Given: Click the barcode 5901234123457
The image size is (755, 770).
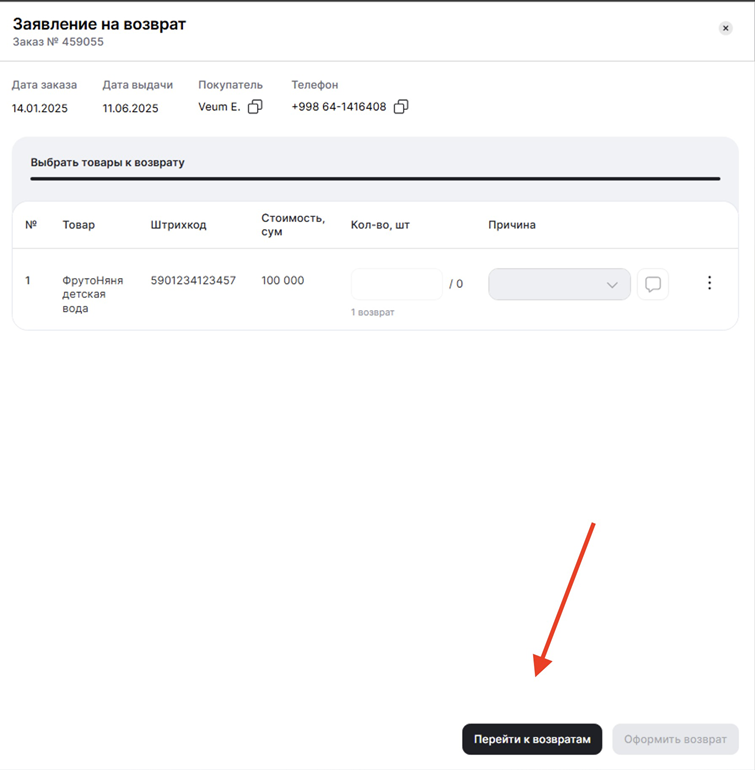Looking at the screenshot, I should [x=193, y=281].
